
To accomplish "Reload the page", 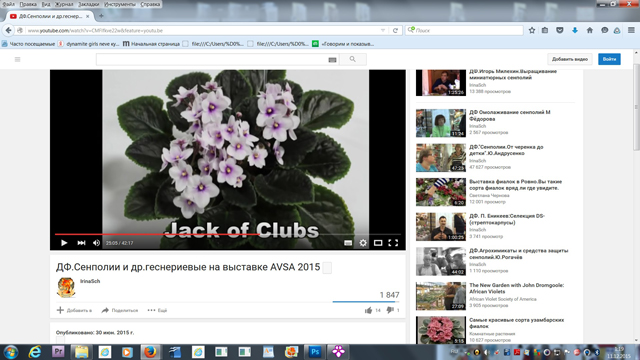I will [395, 30].
